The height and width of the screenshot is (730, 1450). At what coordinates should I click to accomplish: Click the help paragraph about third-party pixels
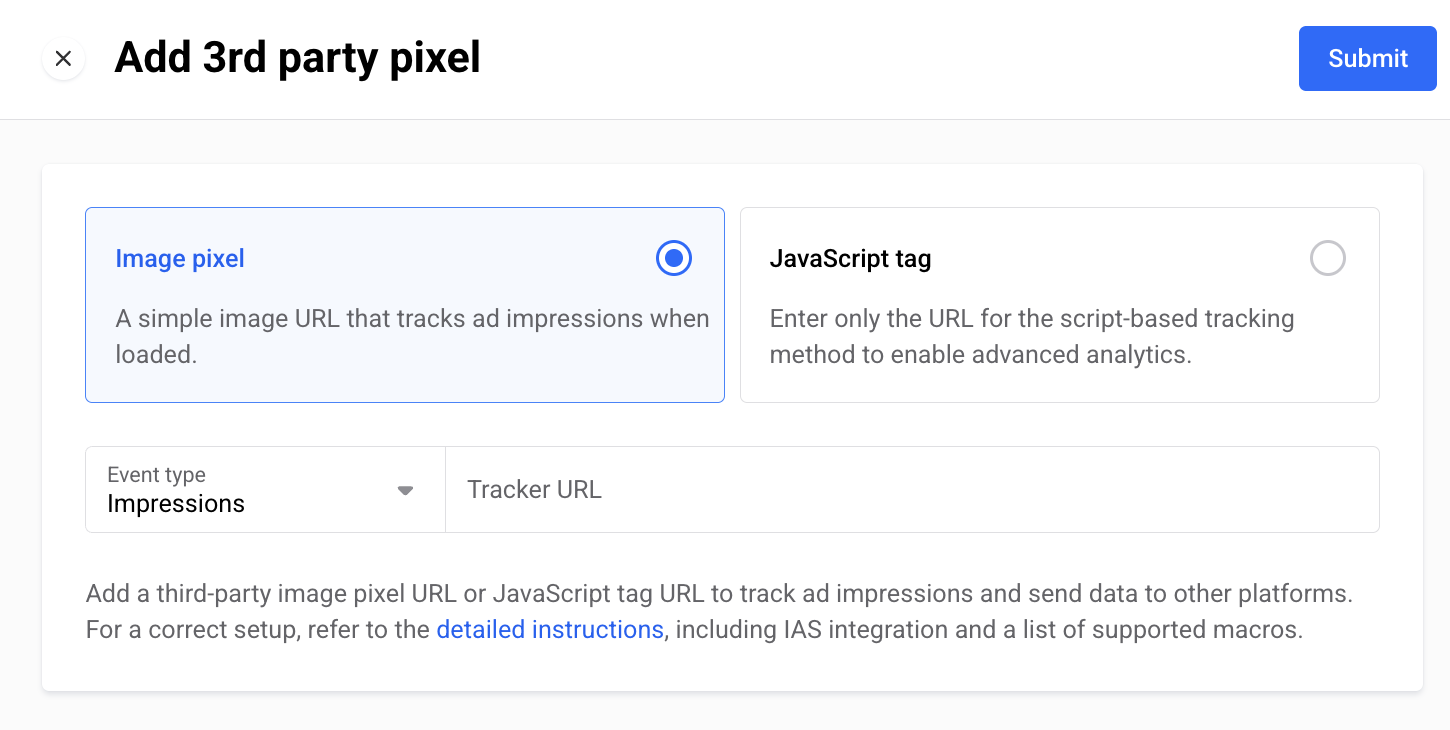pos(718,594)
